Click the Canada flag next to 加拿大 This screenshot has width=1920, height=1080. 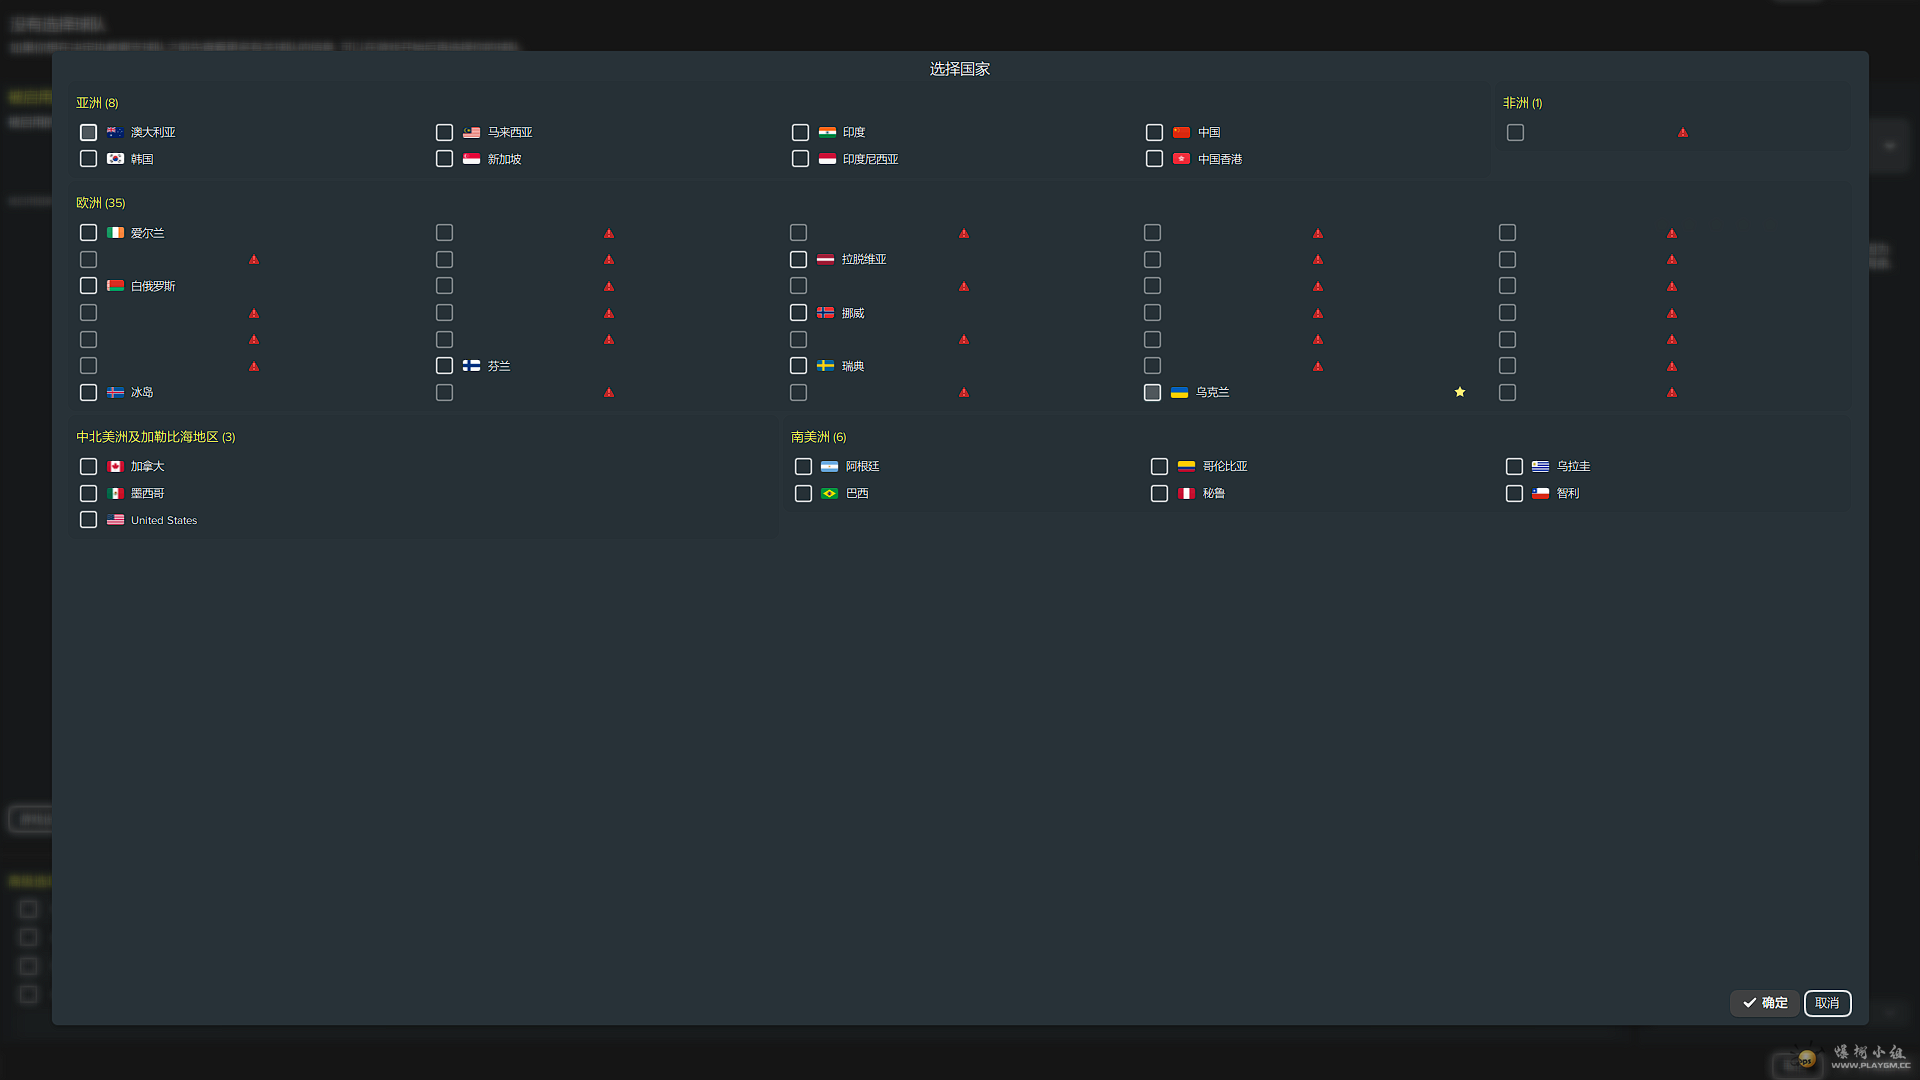[x=115, y=467]
